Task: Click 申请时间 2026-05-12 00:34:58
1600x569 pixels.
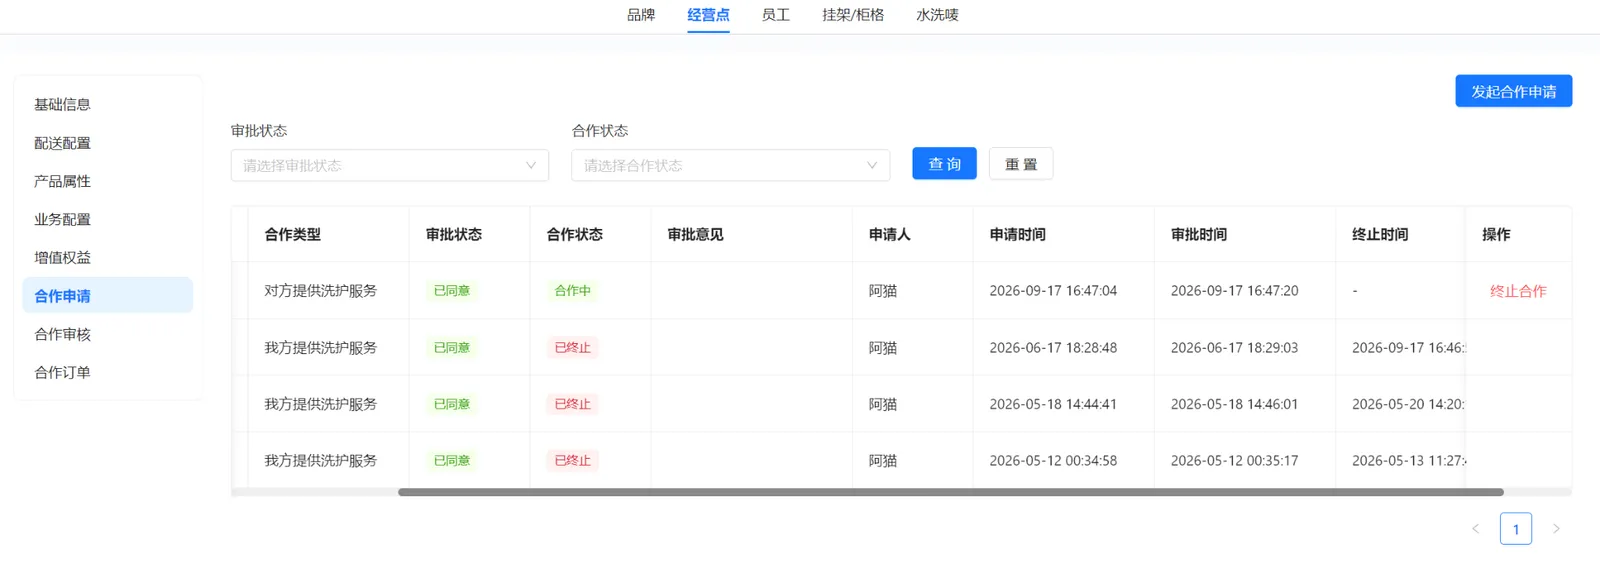Action: coord(1053,461)
